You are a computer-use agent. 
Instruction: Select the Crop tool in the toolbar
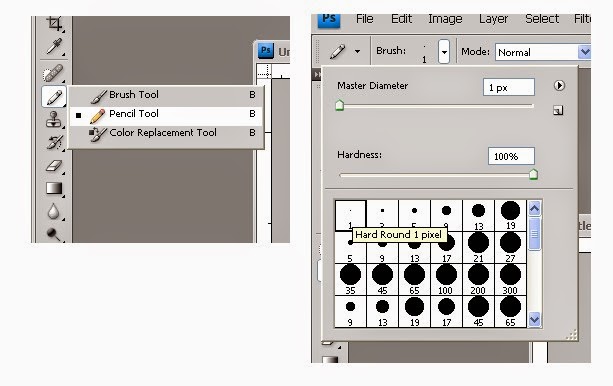tap(54, 23)
